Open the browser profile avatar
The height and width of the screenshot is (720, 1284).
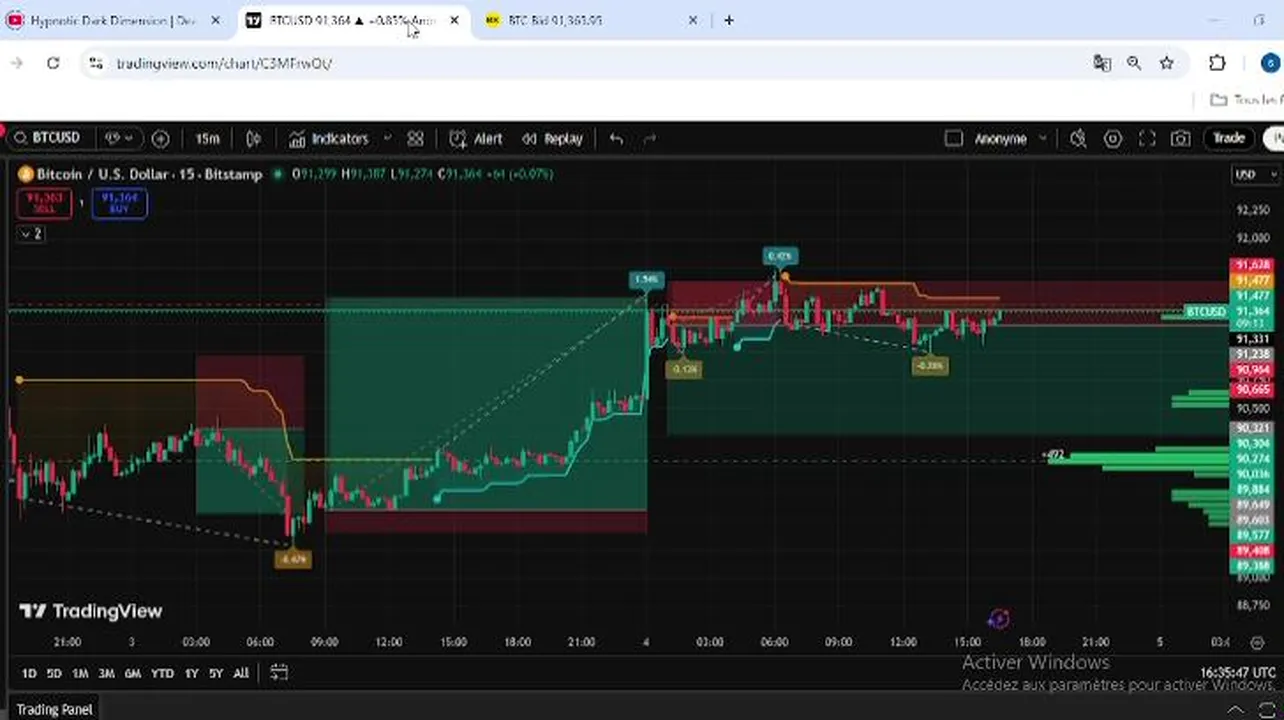point(1270,63)
